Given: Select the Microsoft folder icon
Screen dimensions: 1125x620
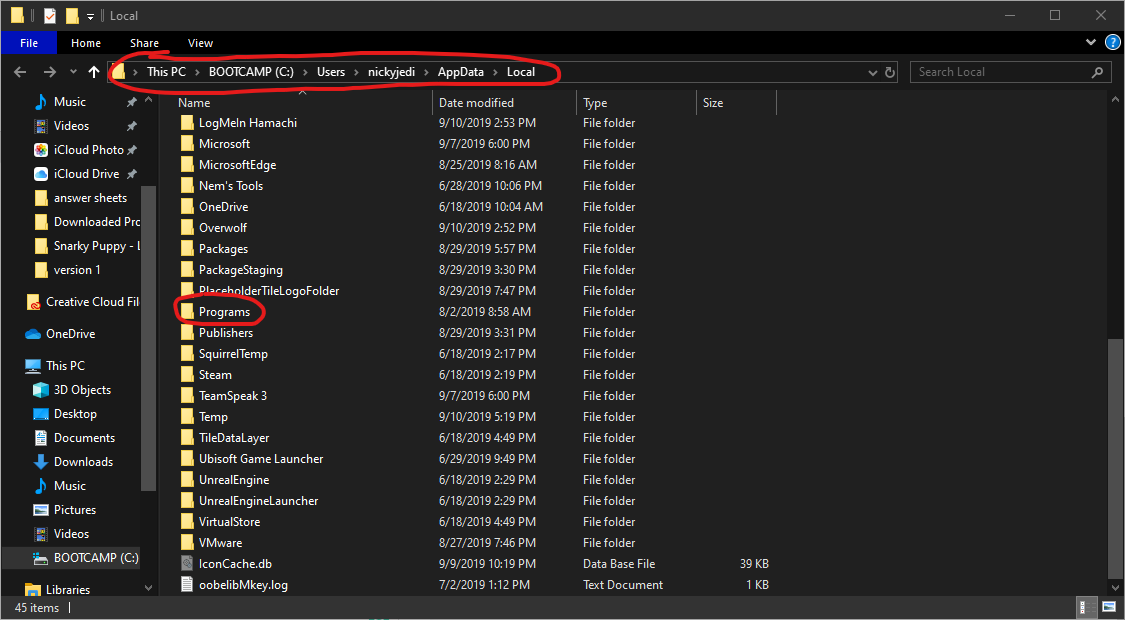Looking at the screenshot, I should (187, 144).
